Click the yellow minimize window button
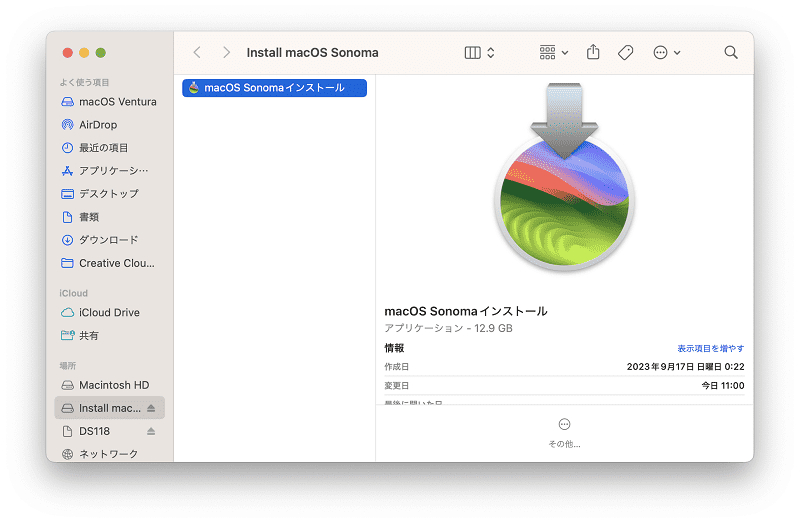Viewport: 800px width, 523px height. (x=84, y=53)
